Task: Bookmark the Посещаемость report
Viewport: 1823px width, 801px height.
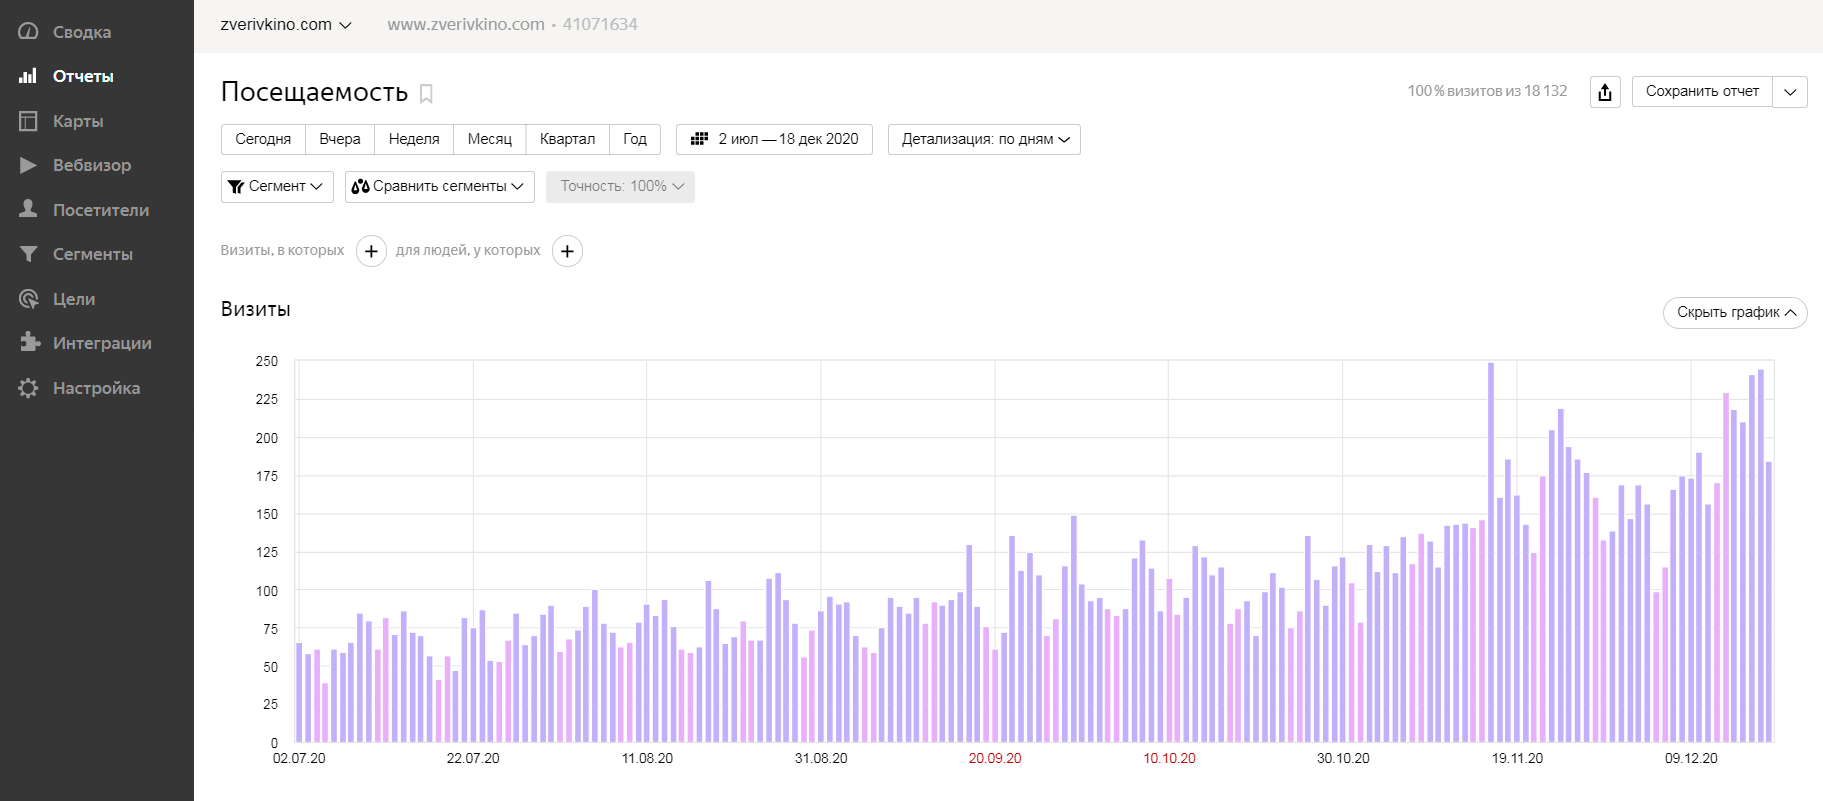Action: tap(426, 93)
